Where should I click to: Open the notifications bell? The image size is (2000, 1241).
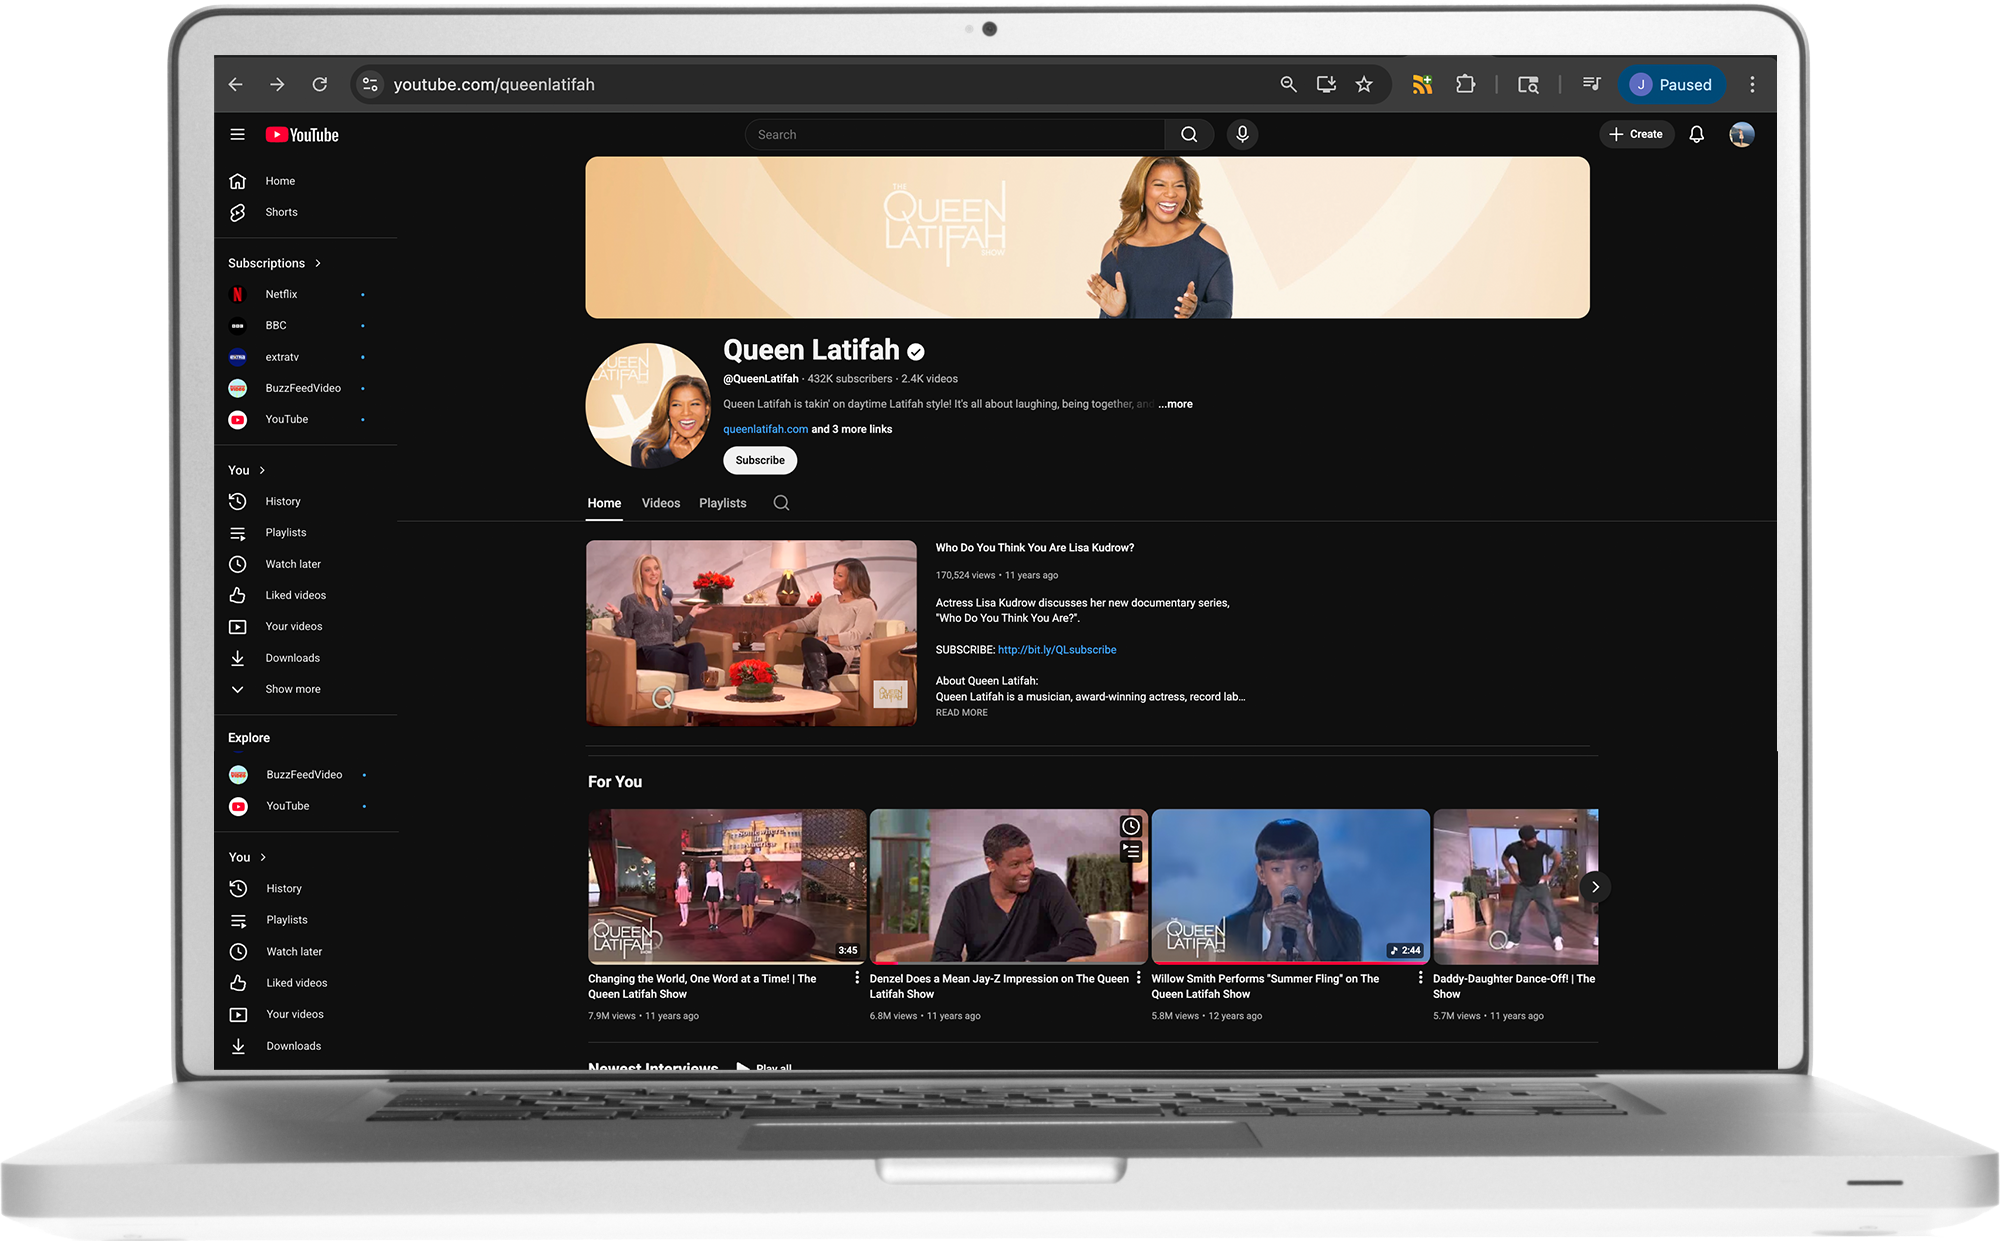point(1696,134)
